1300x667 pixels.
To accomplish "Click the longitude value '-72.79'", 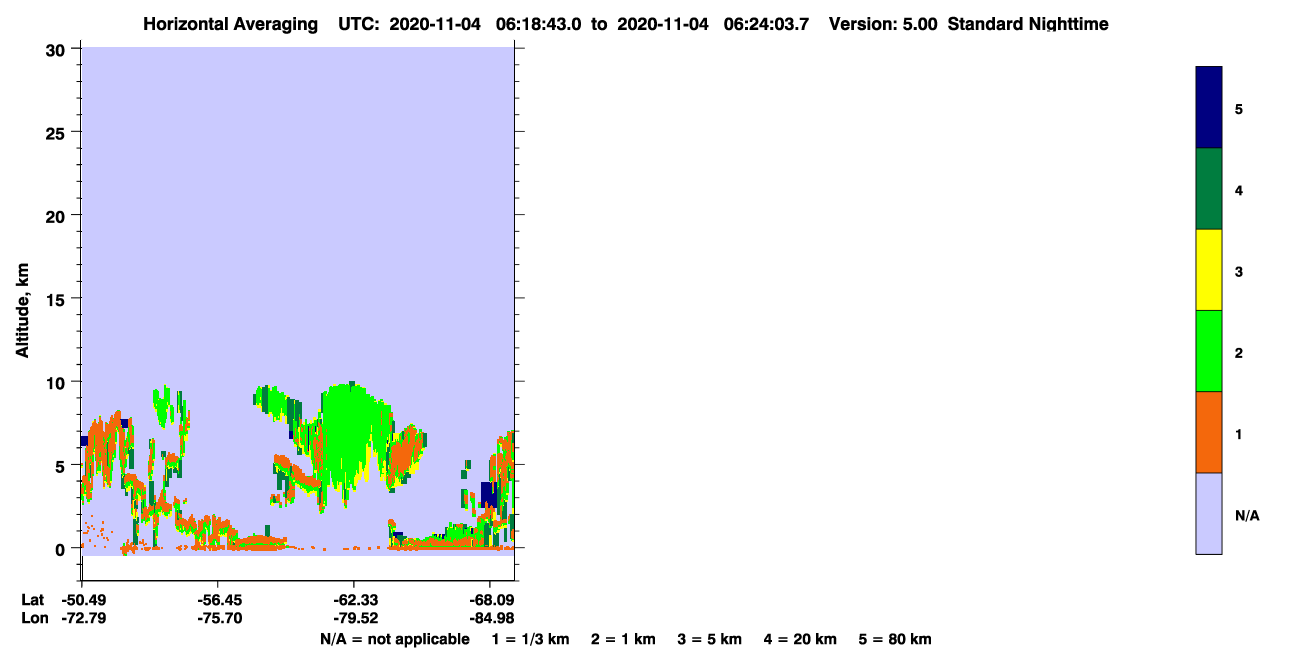I will tap(83, 618).
